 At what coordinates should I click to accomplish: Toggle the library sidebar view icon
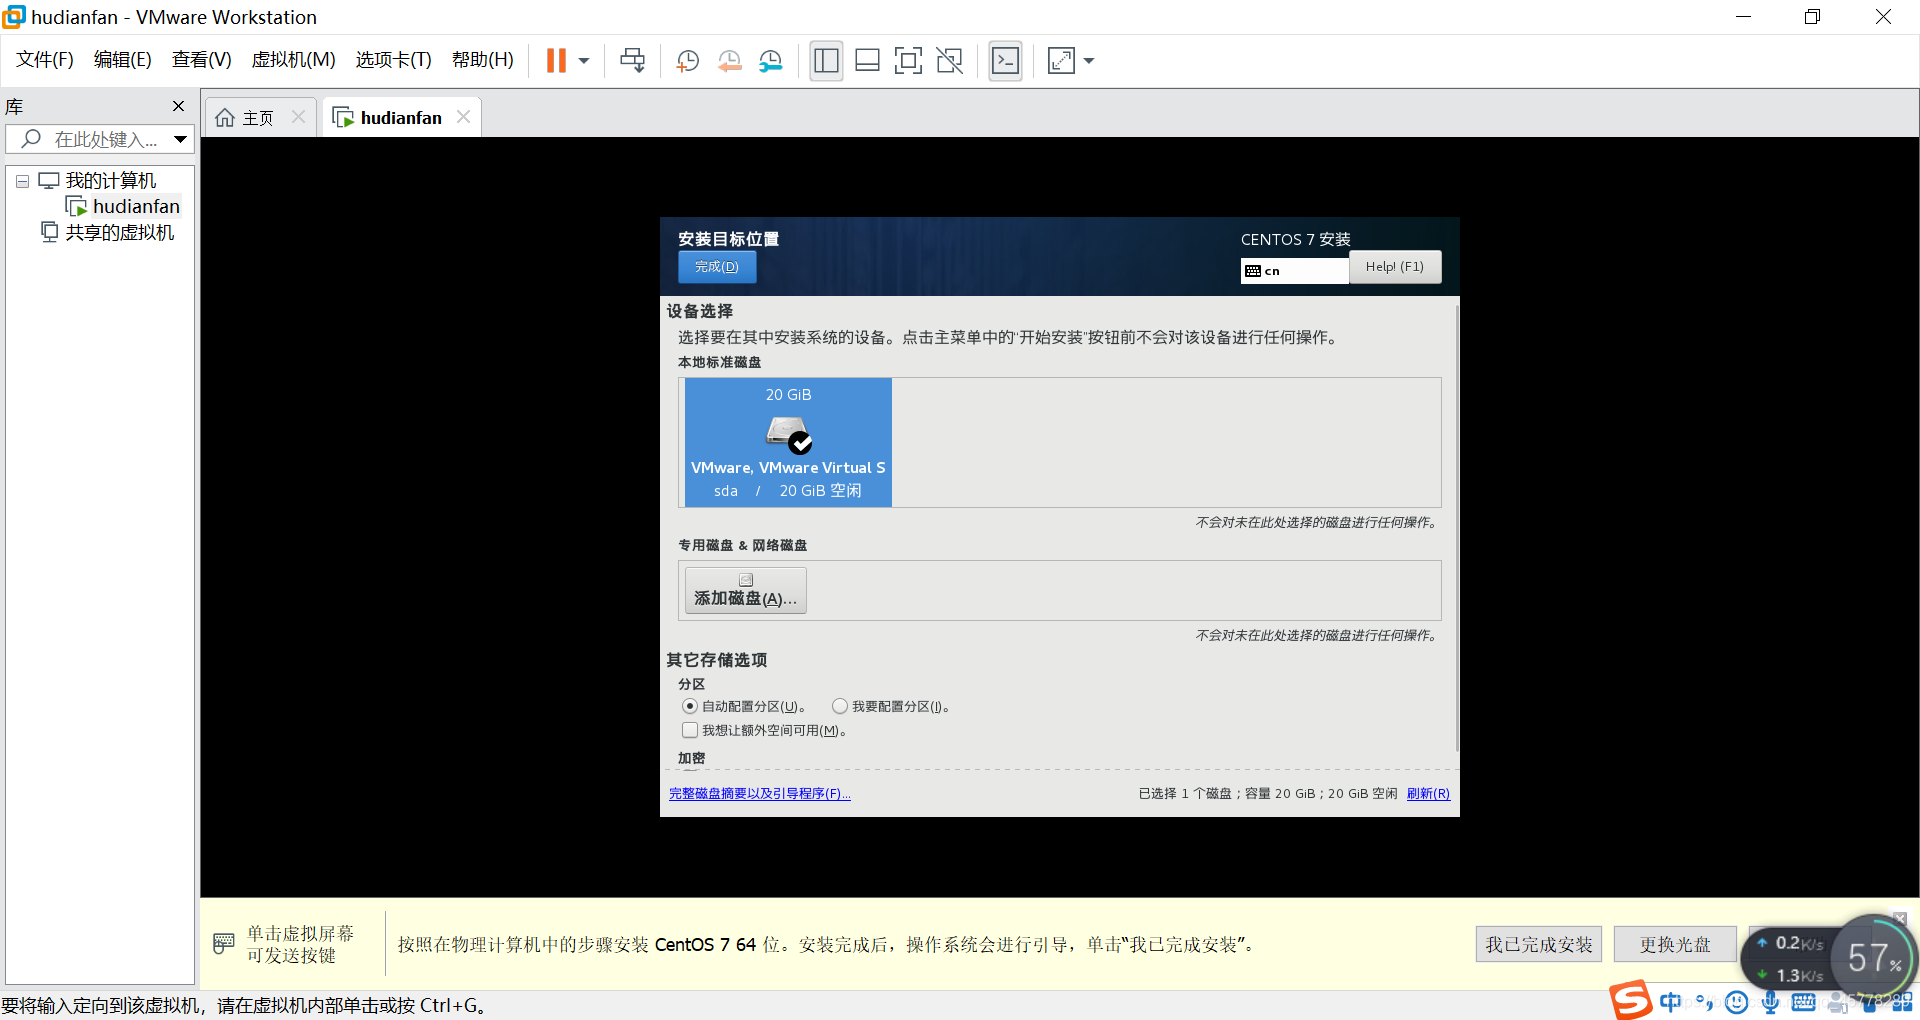click(826, 61)
